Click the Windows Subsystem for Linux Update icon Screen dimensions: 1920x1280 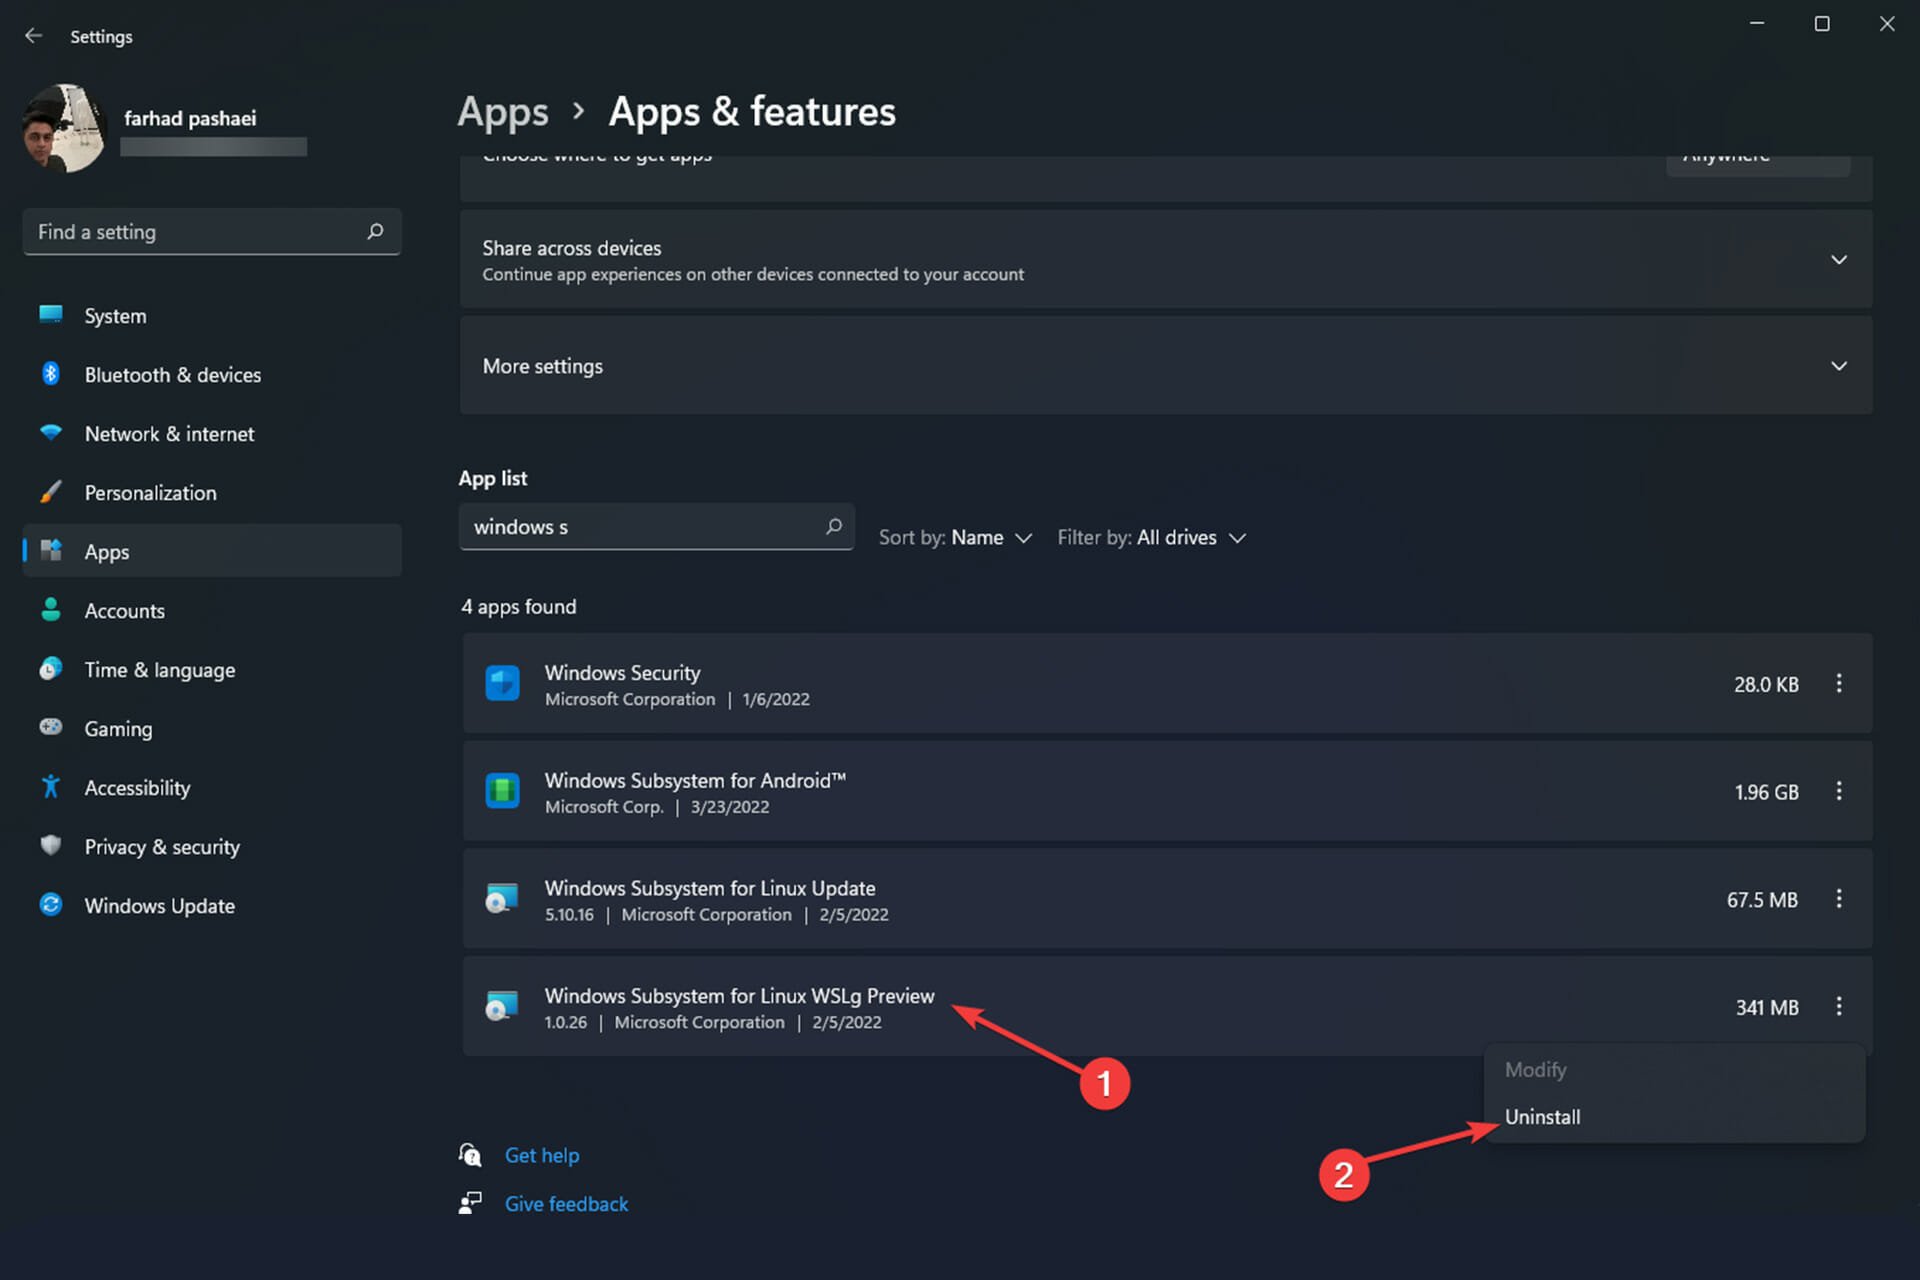coord(502,899)
